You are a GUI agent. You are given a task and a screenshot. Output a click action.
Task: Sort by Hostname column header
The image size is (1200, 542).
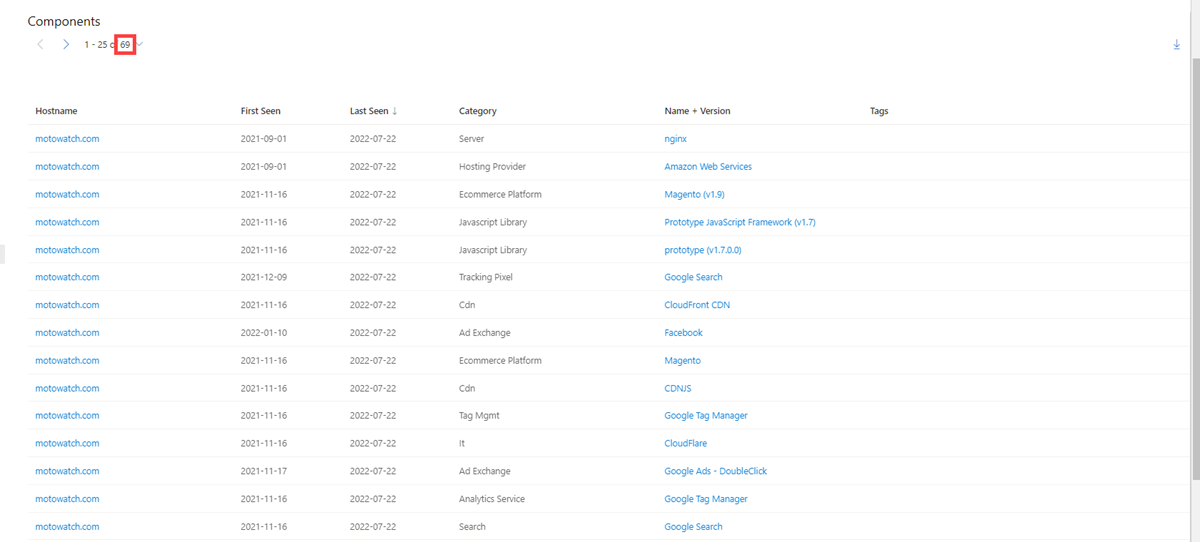[x=56, y=111]
